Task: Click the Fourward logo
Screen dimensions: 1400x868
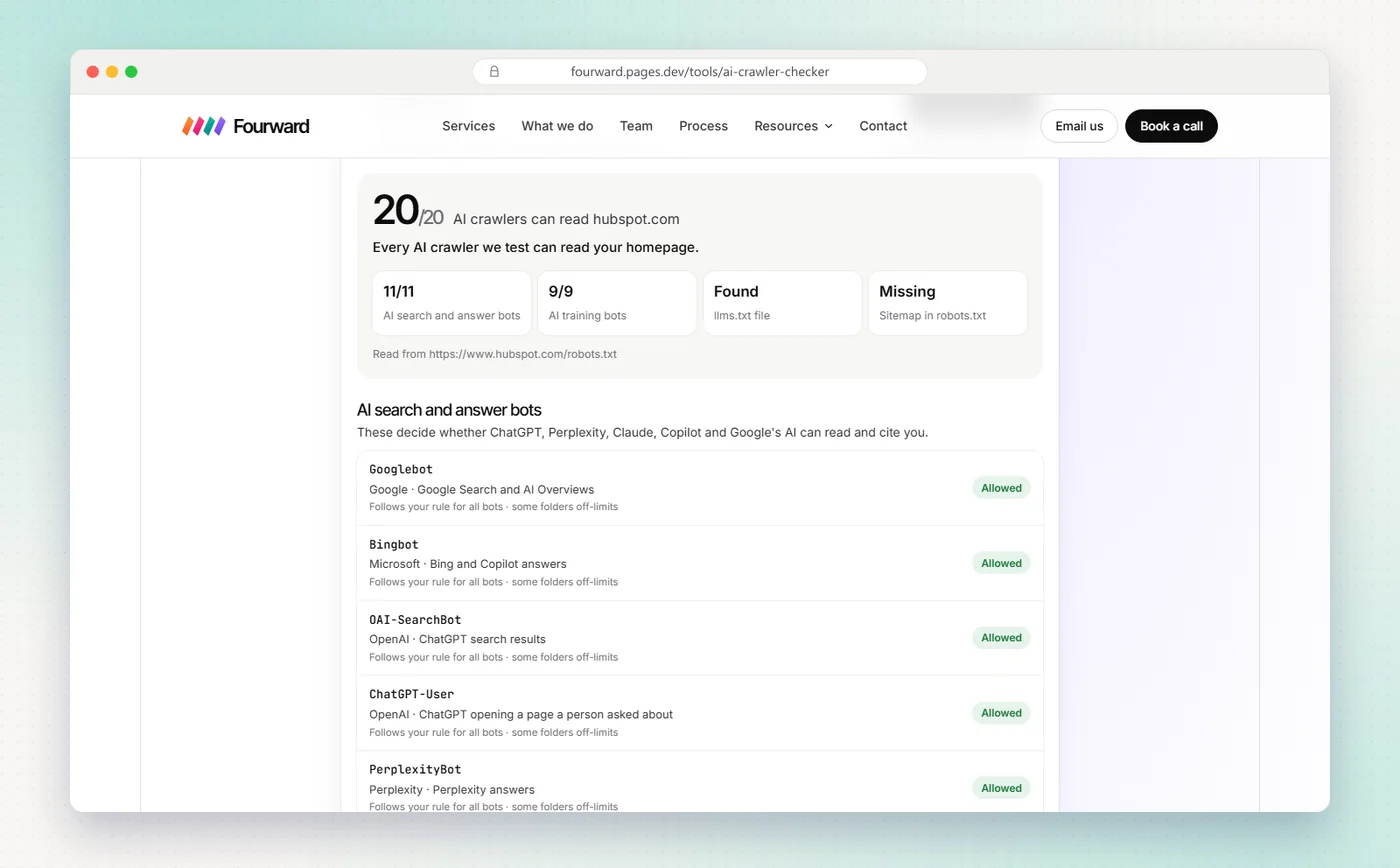Action: [246, 126]
